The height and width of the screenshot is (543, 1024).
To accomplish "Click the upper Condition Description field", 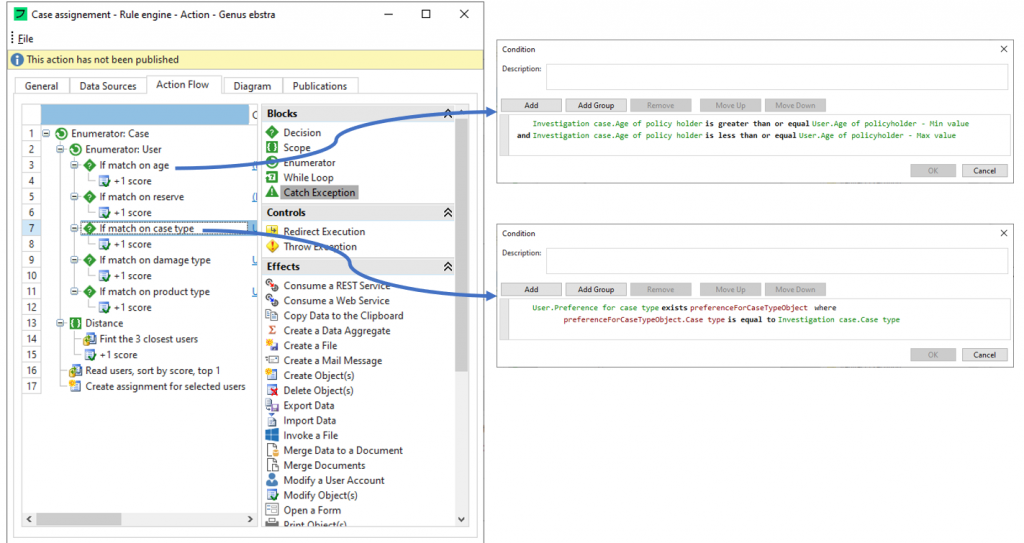I will [x=777, y=76].
